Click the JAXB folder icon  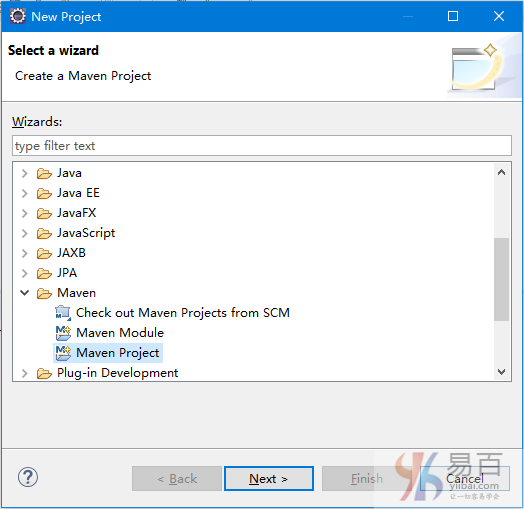point(44,253)
